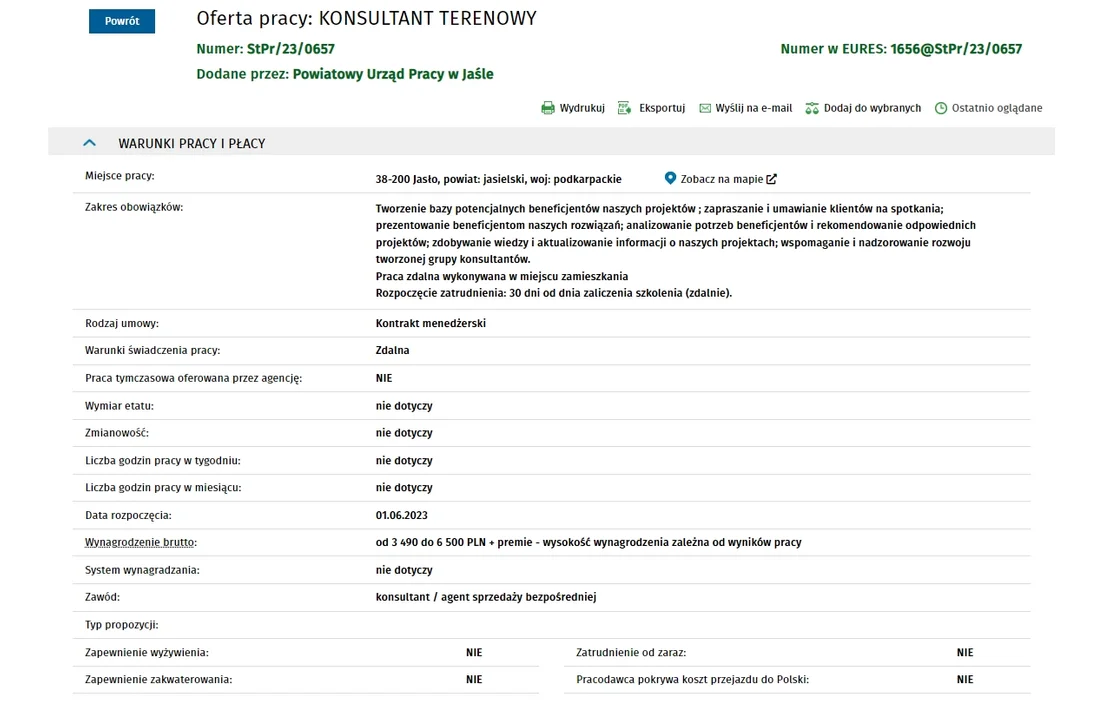
Task: Click the salary range od 3 490 do 6 500 PLN
Action: [x=430, y=542]
